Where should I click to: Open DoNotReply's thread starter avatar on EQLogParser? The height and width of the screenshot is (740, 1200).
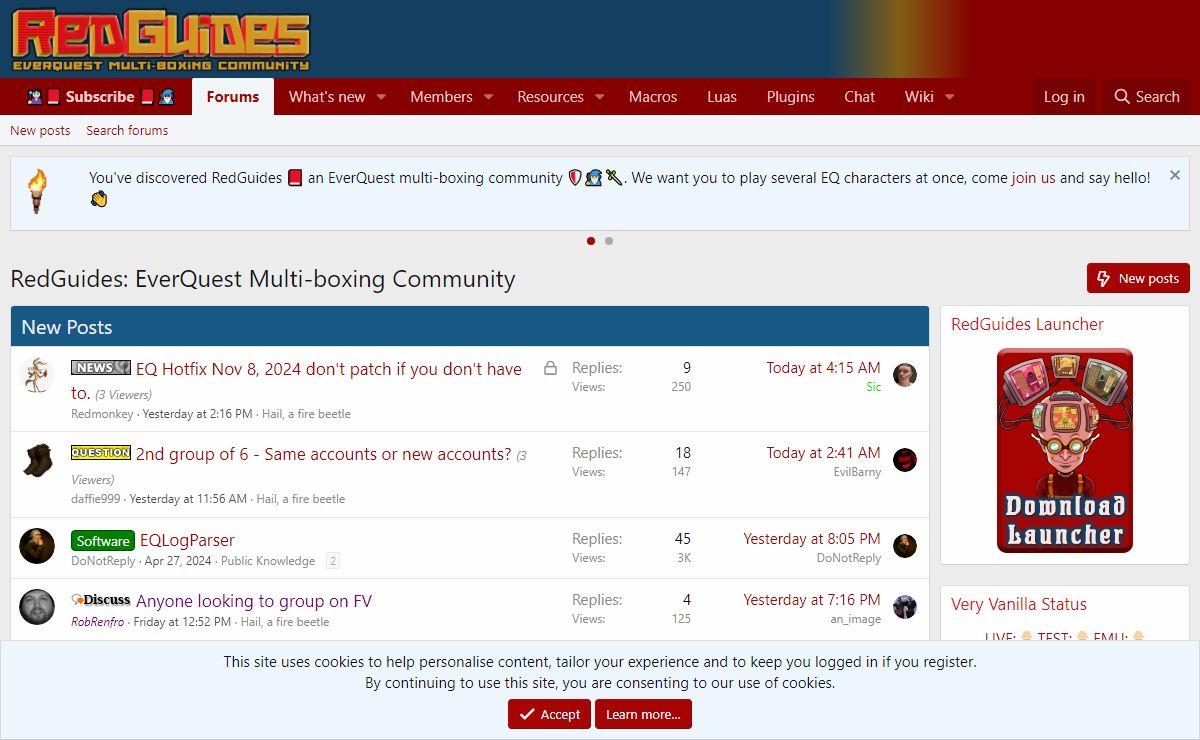[x=37, y=546]
